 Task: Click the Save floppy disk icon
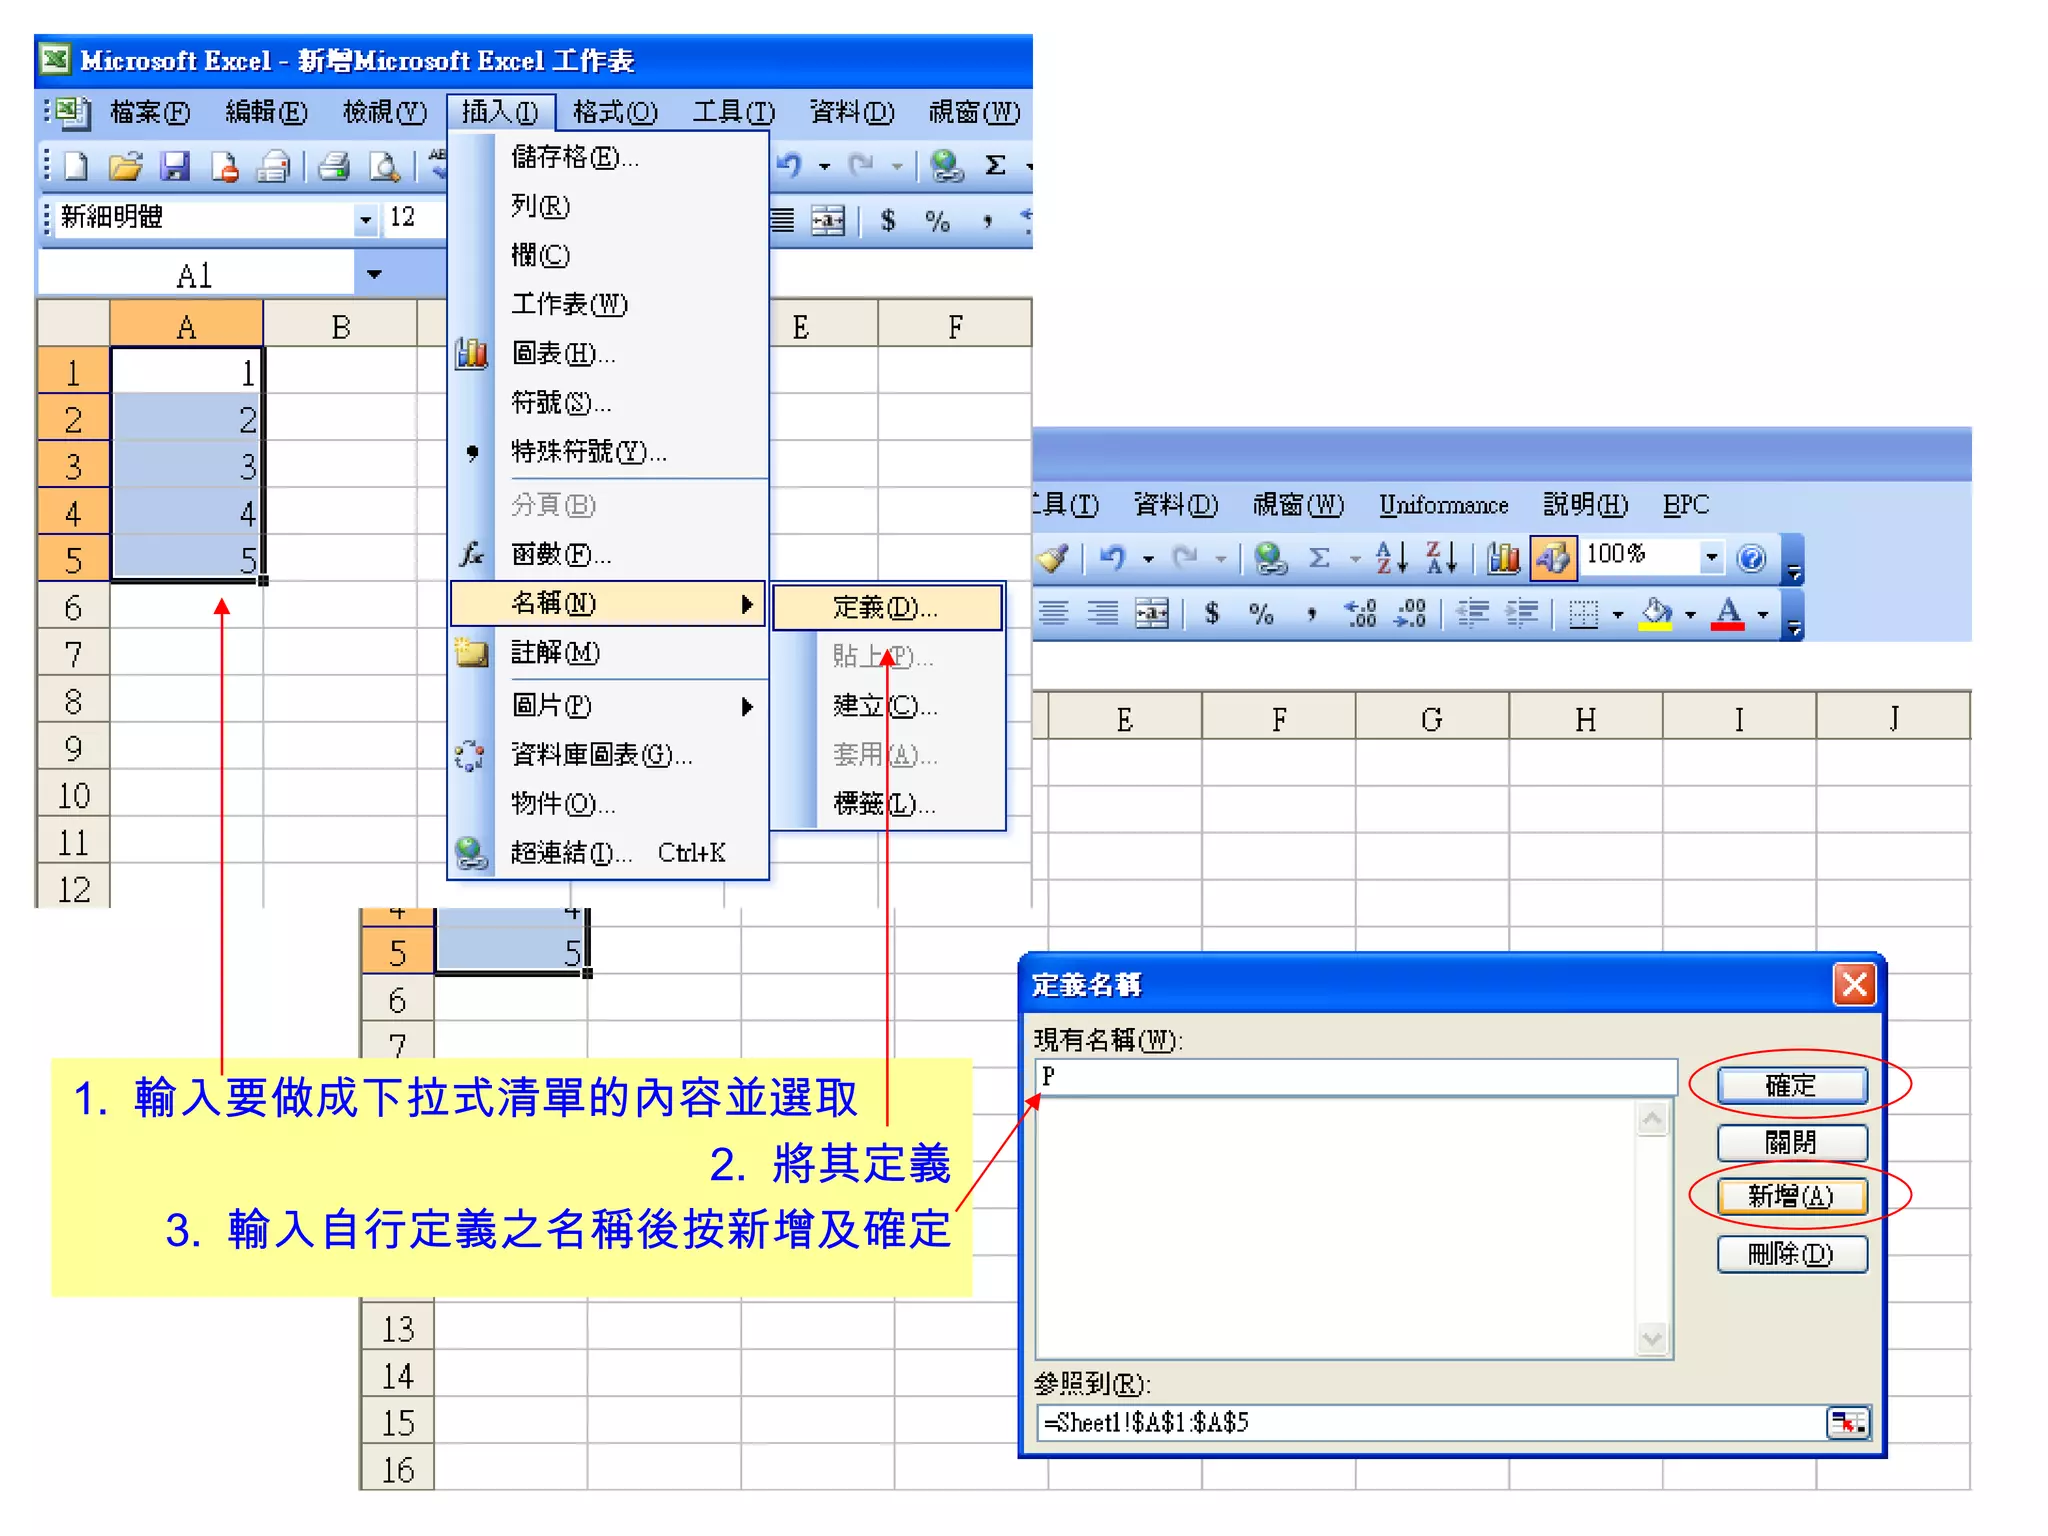pos(175,166)
